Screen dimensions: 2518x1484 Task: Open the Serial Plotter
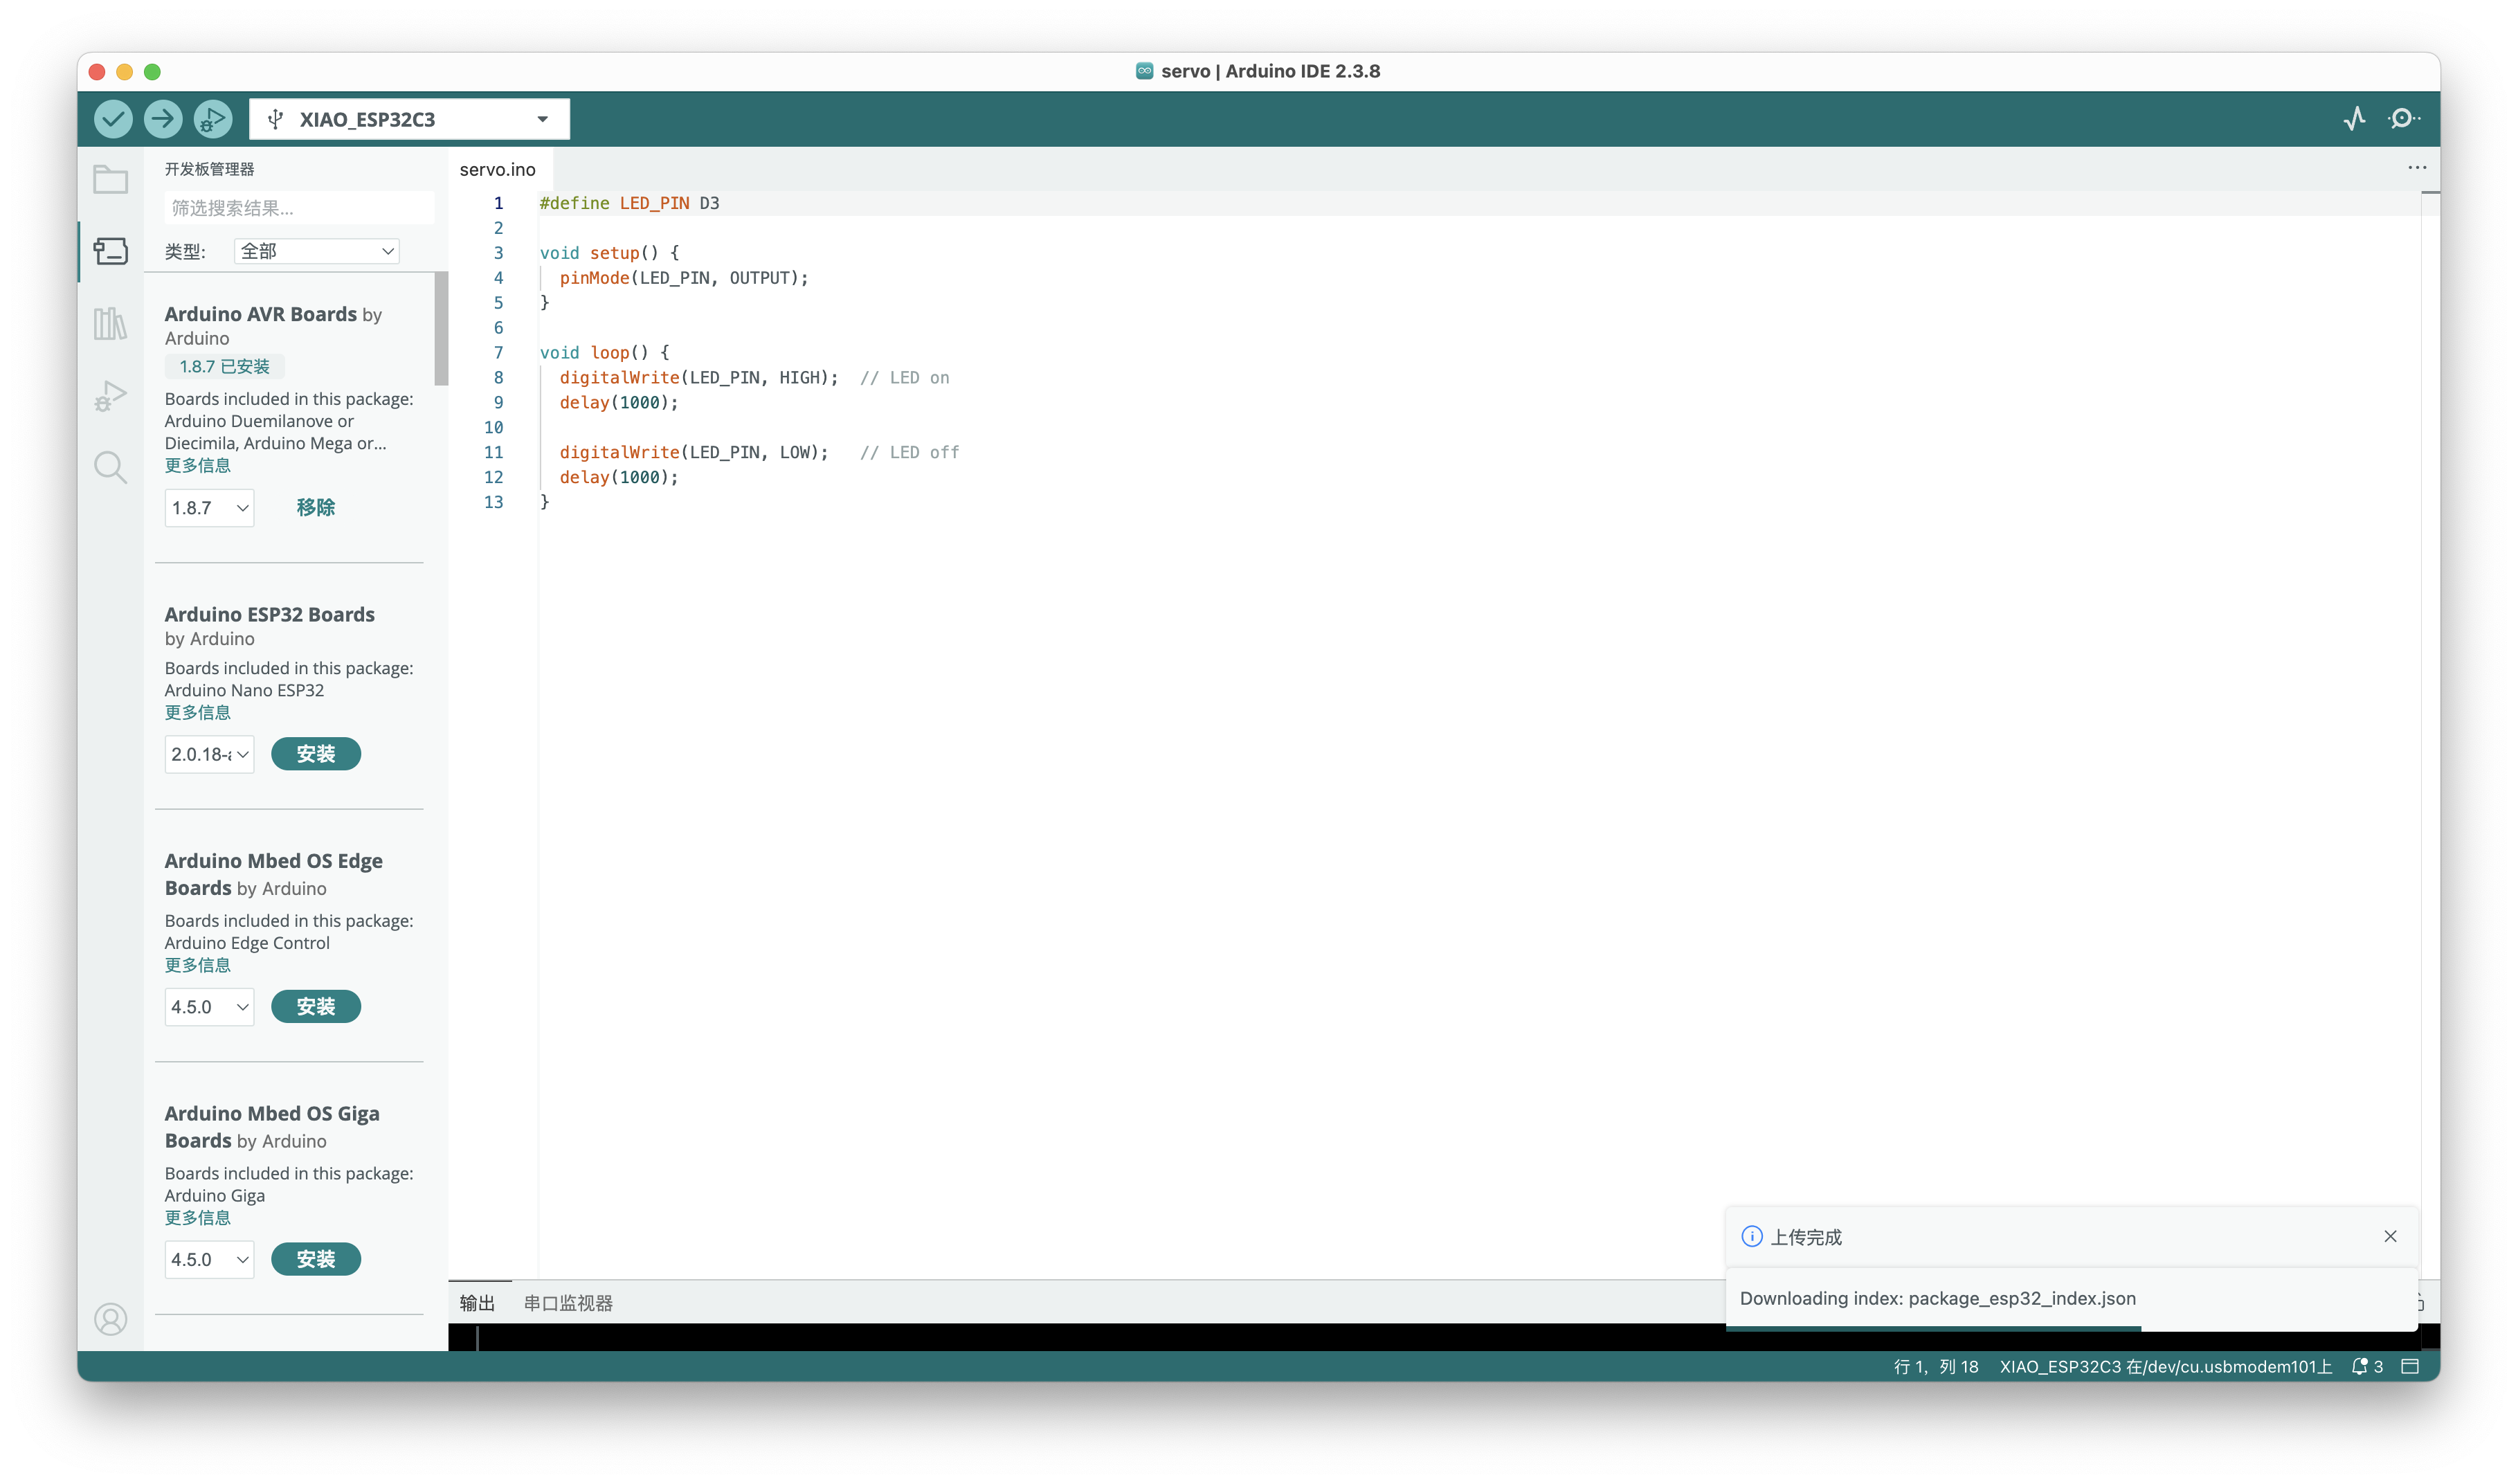click(2355, 119)
